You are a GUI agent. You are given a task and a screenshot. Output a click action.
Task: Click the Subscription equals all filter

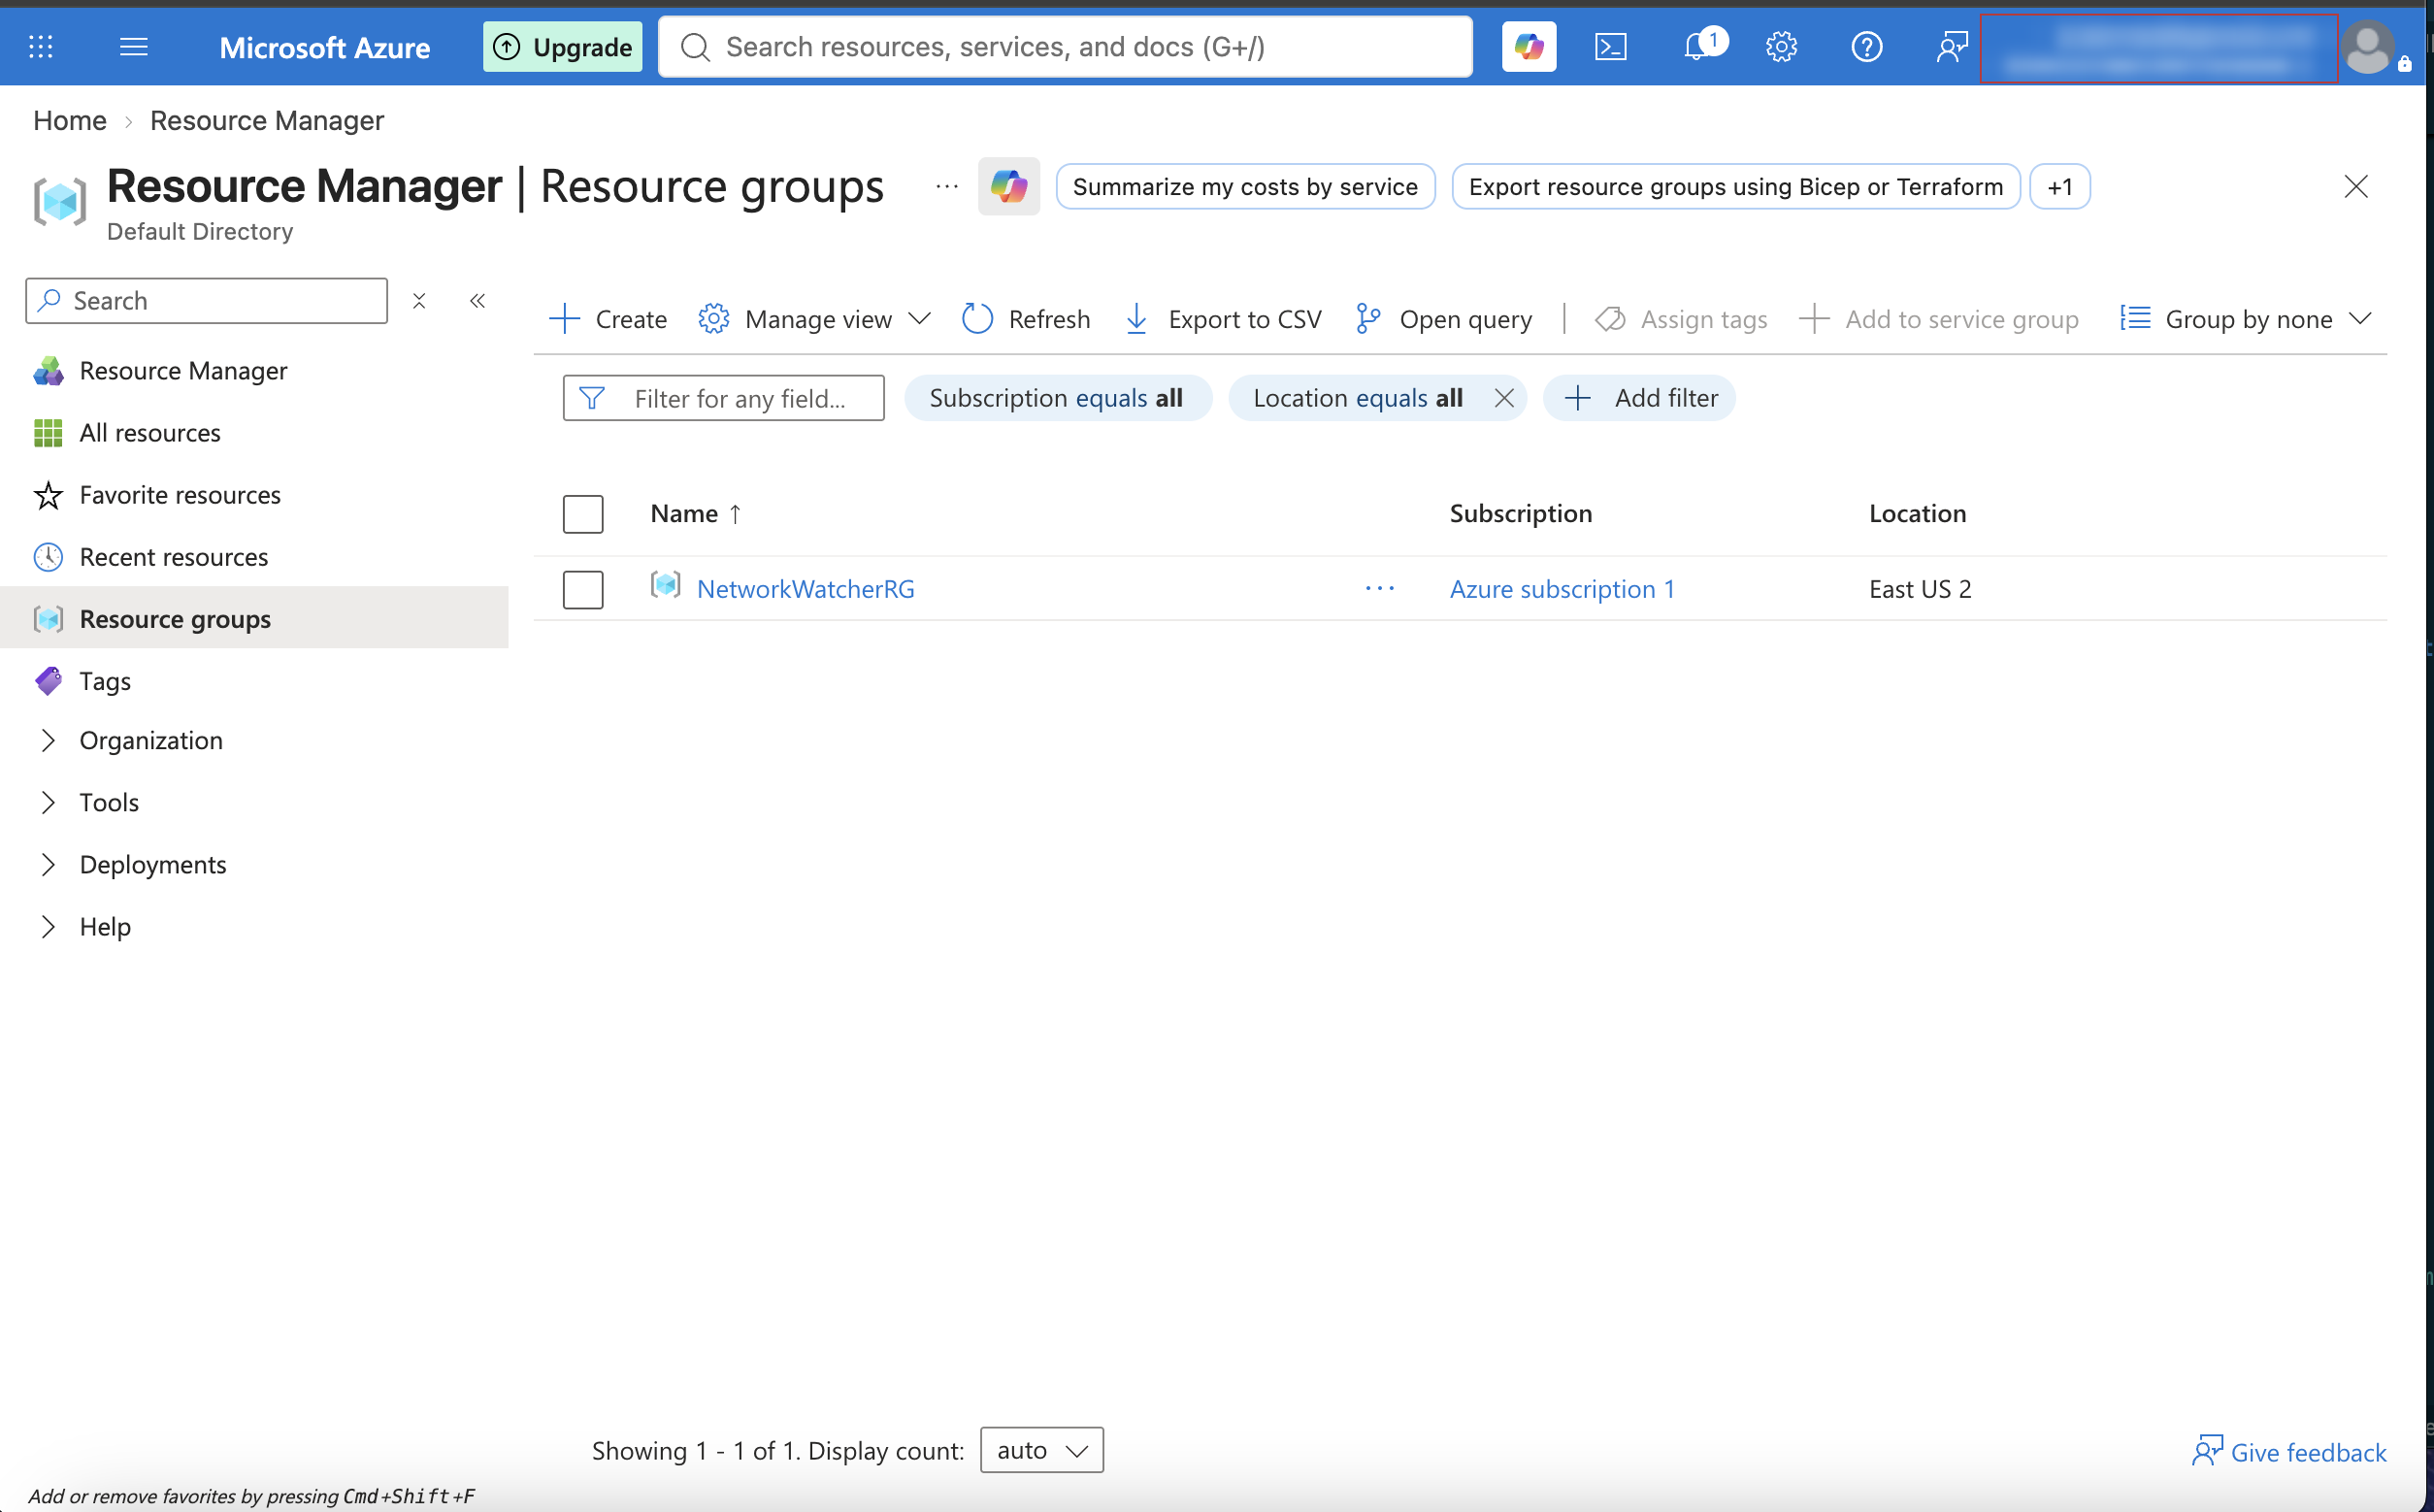[1057, 398]
